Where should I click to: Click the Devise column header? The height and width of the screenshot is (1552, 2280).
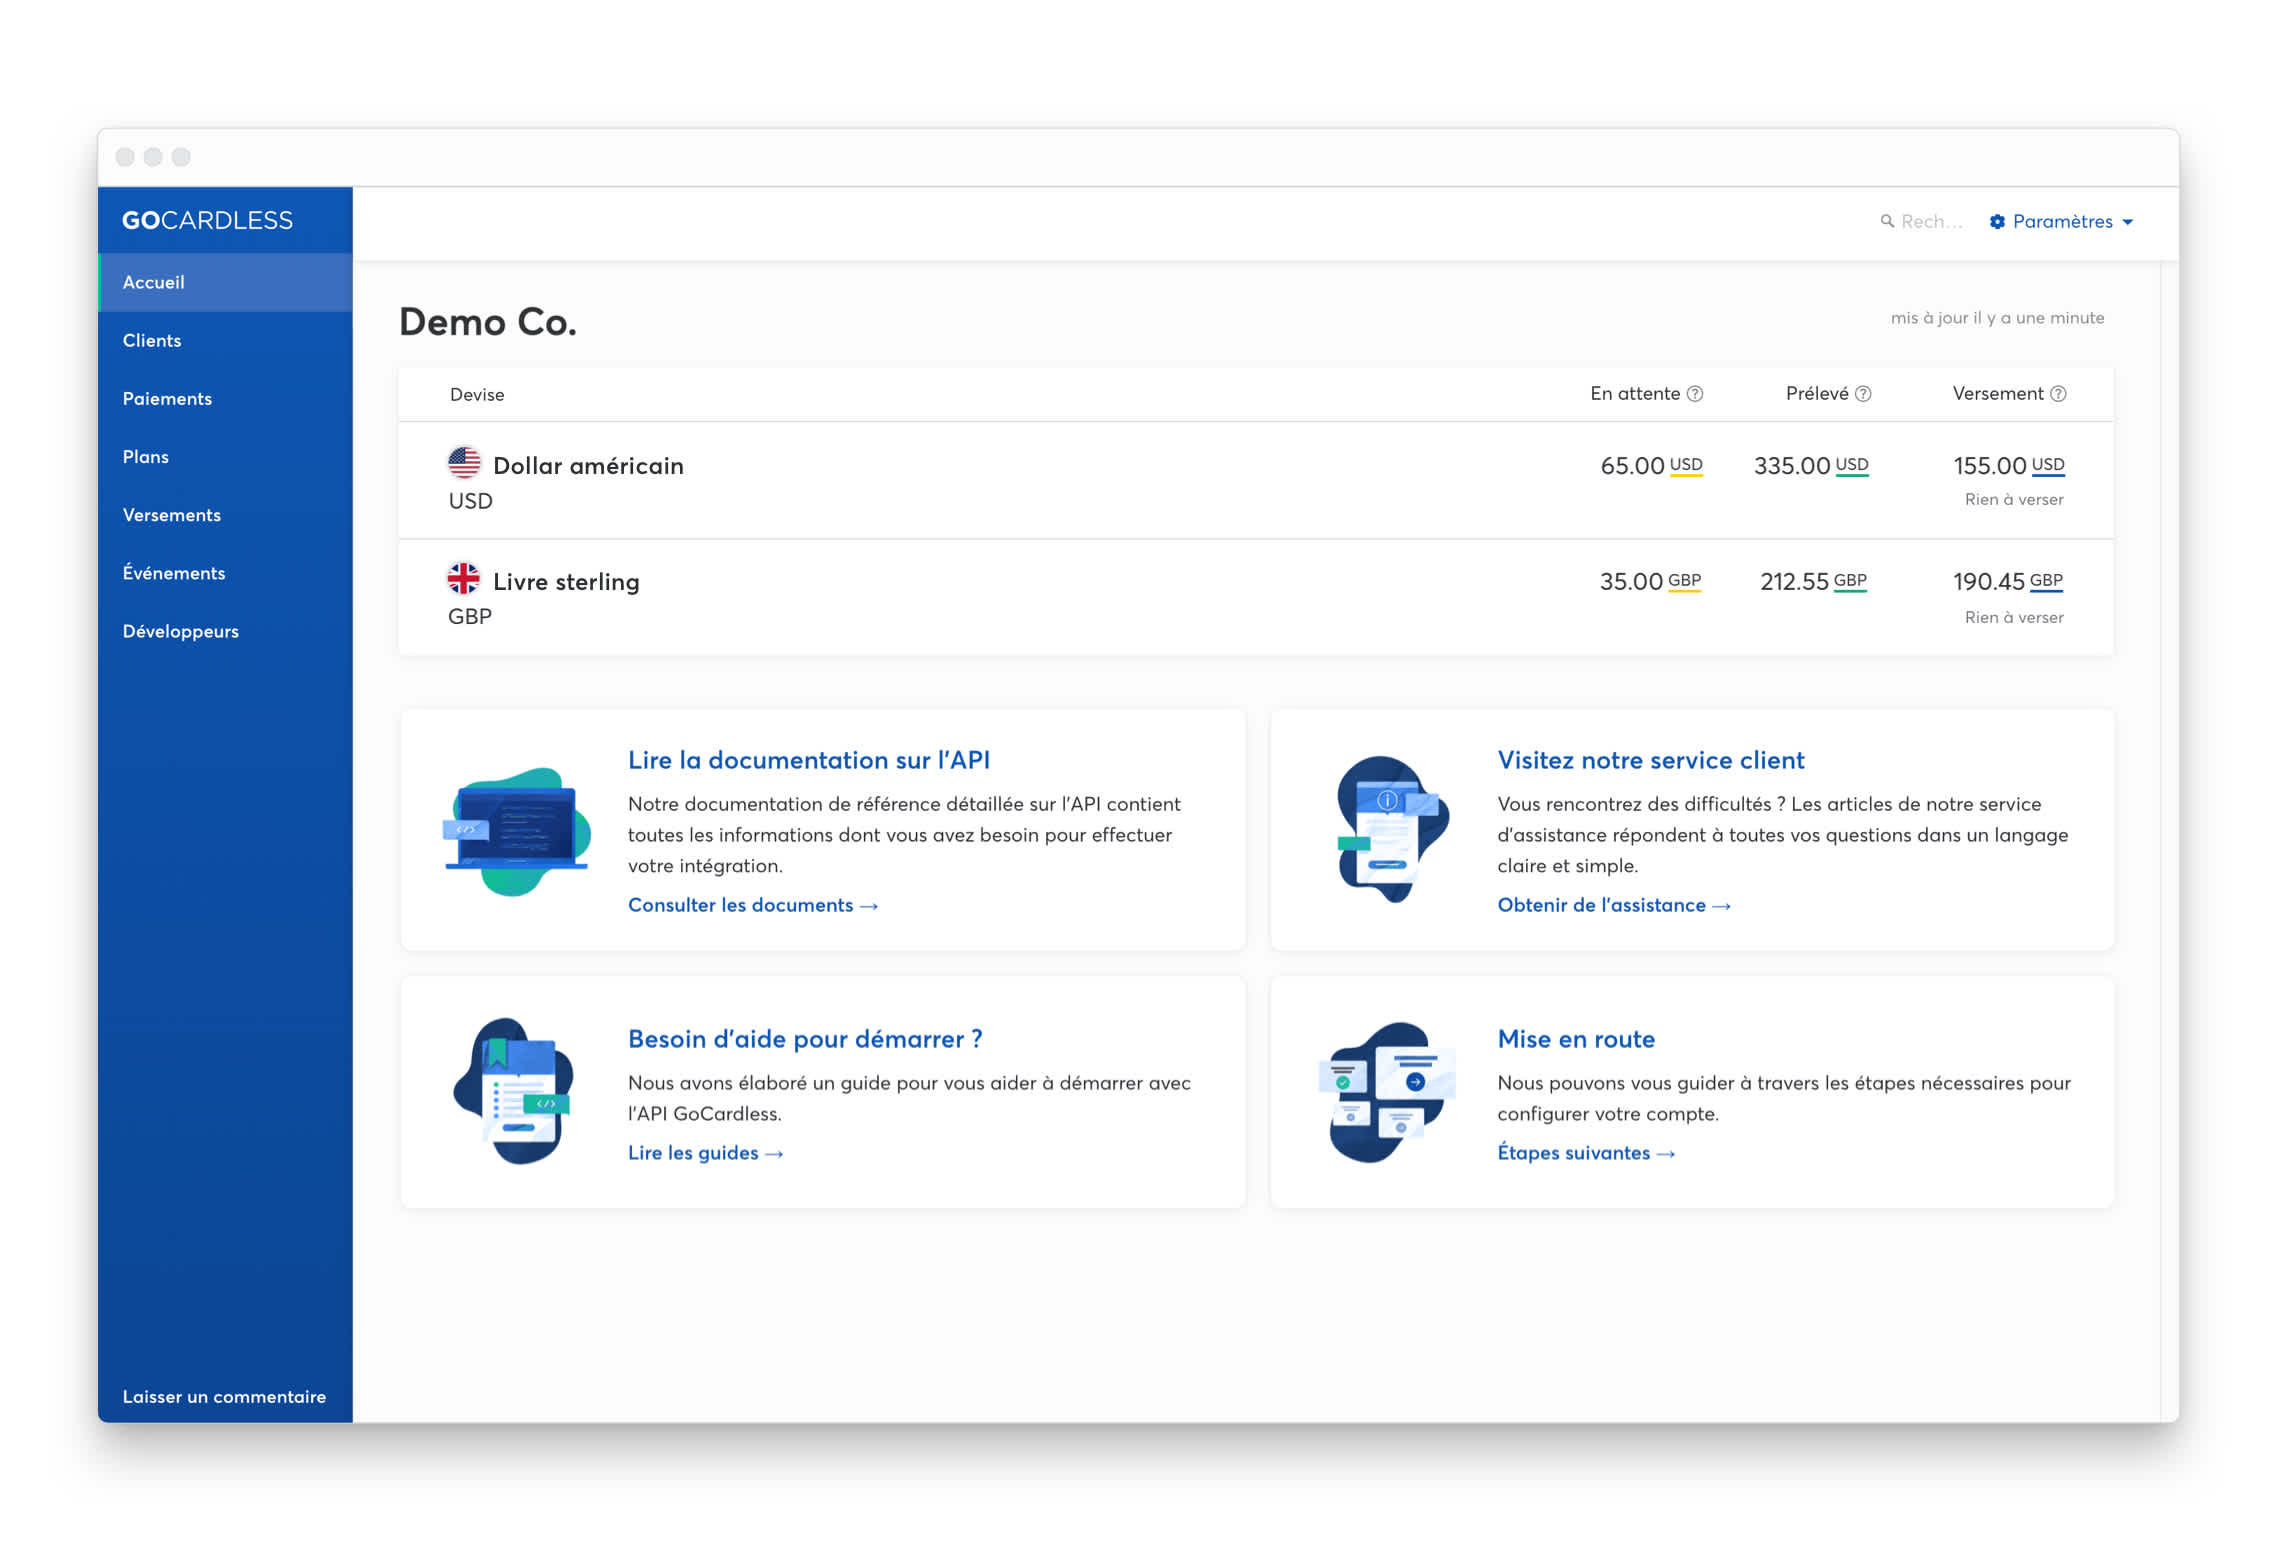pyautogui.click(x=477, y=394)
